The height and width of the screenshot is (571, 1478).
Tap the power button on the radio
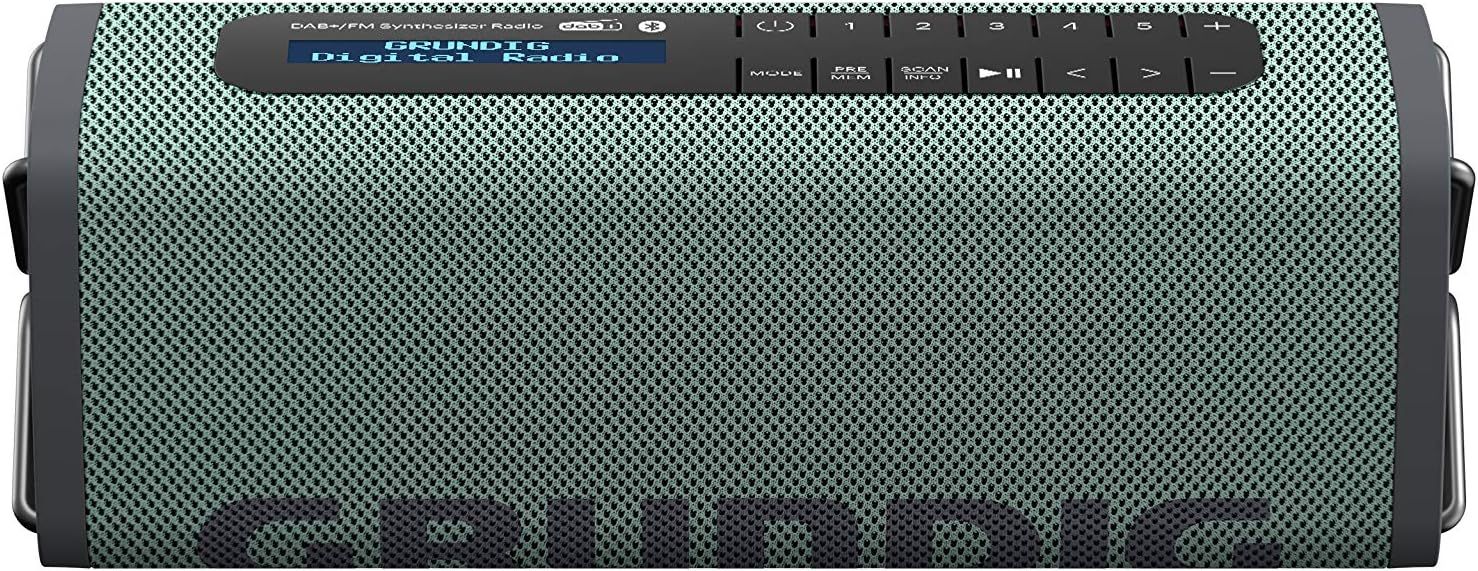coord(774,27)
